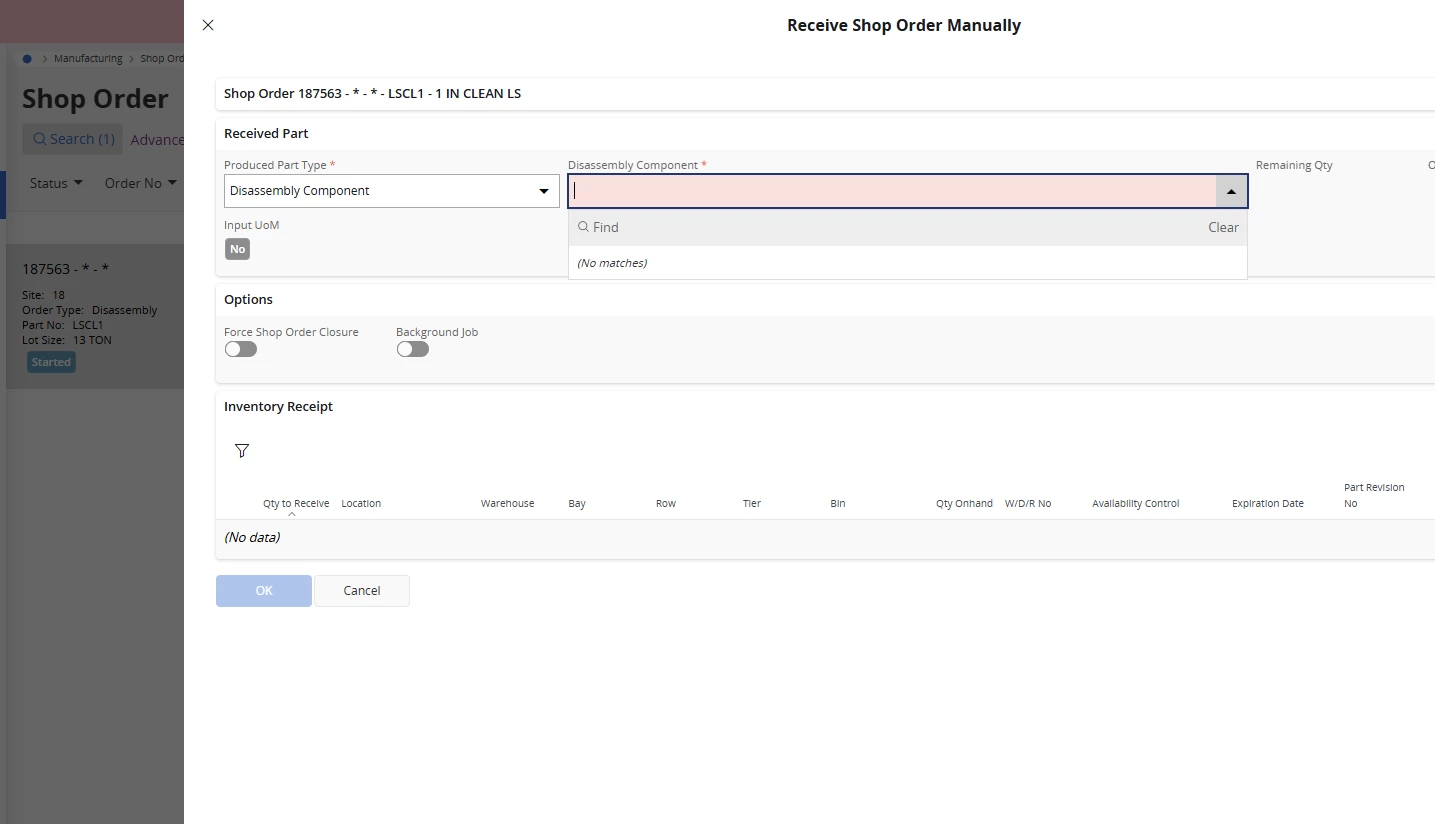Open Manufacturing in the breadcrumb
The width and height of the screenshot is (1435, 824).
[x=88, y=59]
